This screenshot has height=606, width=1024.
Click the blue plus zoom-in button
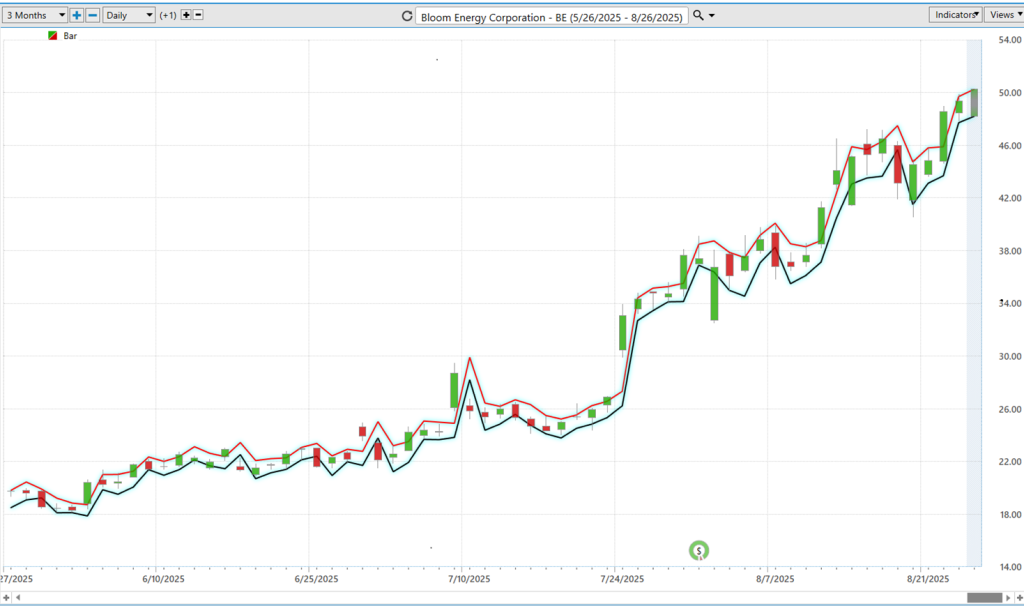[77, 15]
